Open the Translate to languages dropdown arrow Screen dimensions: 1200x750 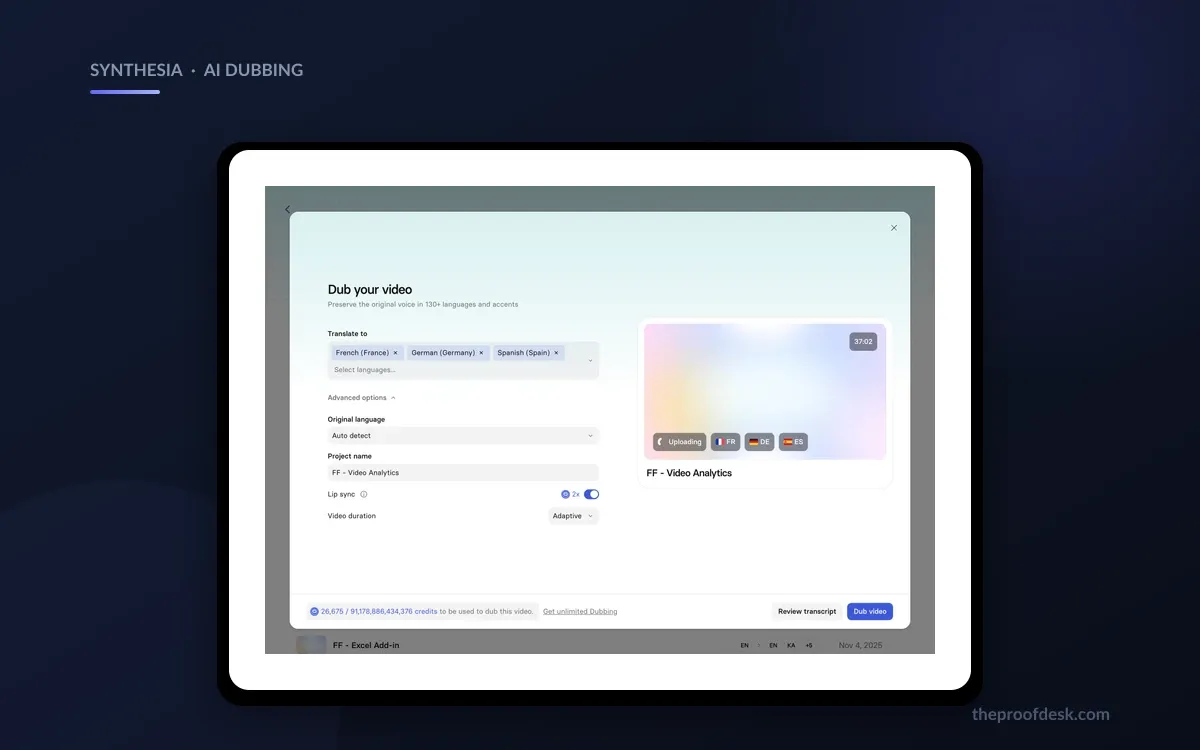click(x=590, y=361)
